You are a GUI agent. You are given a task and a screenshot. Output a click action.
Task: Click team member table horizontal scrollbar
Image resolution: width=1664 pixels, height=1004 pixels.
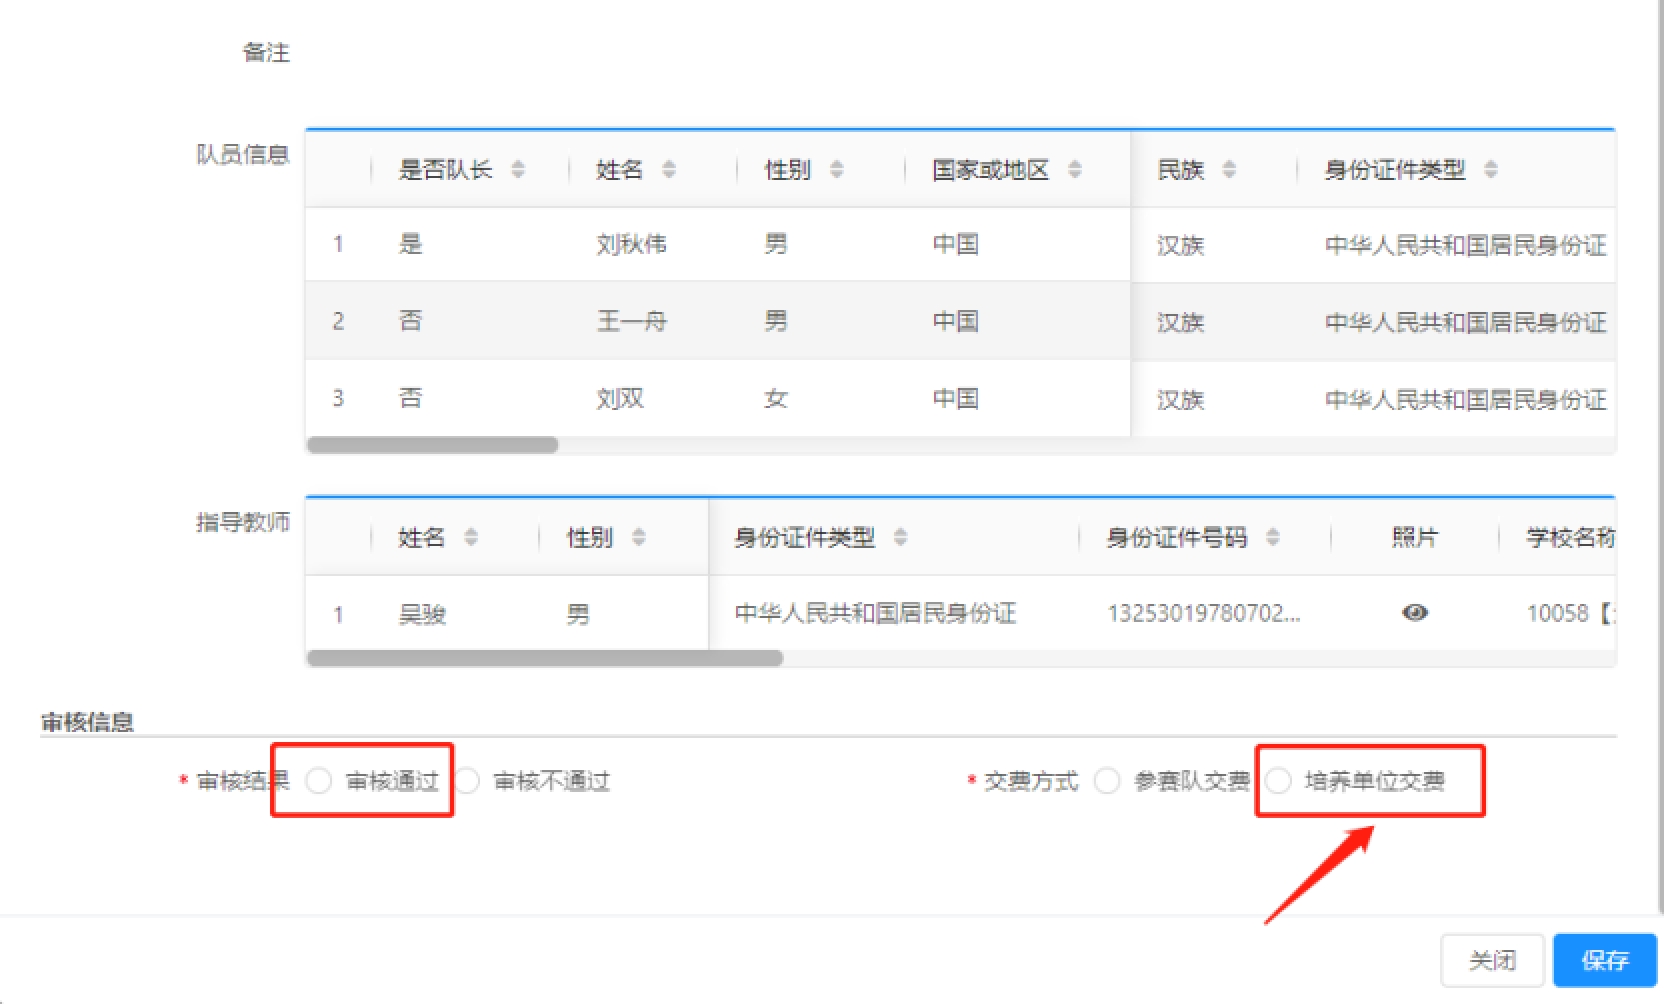click(x=433, y=445)
